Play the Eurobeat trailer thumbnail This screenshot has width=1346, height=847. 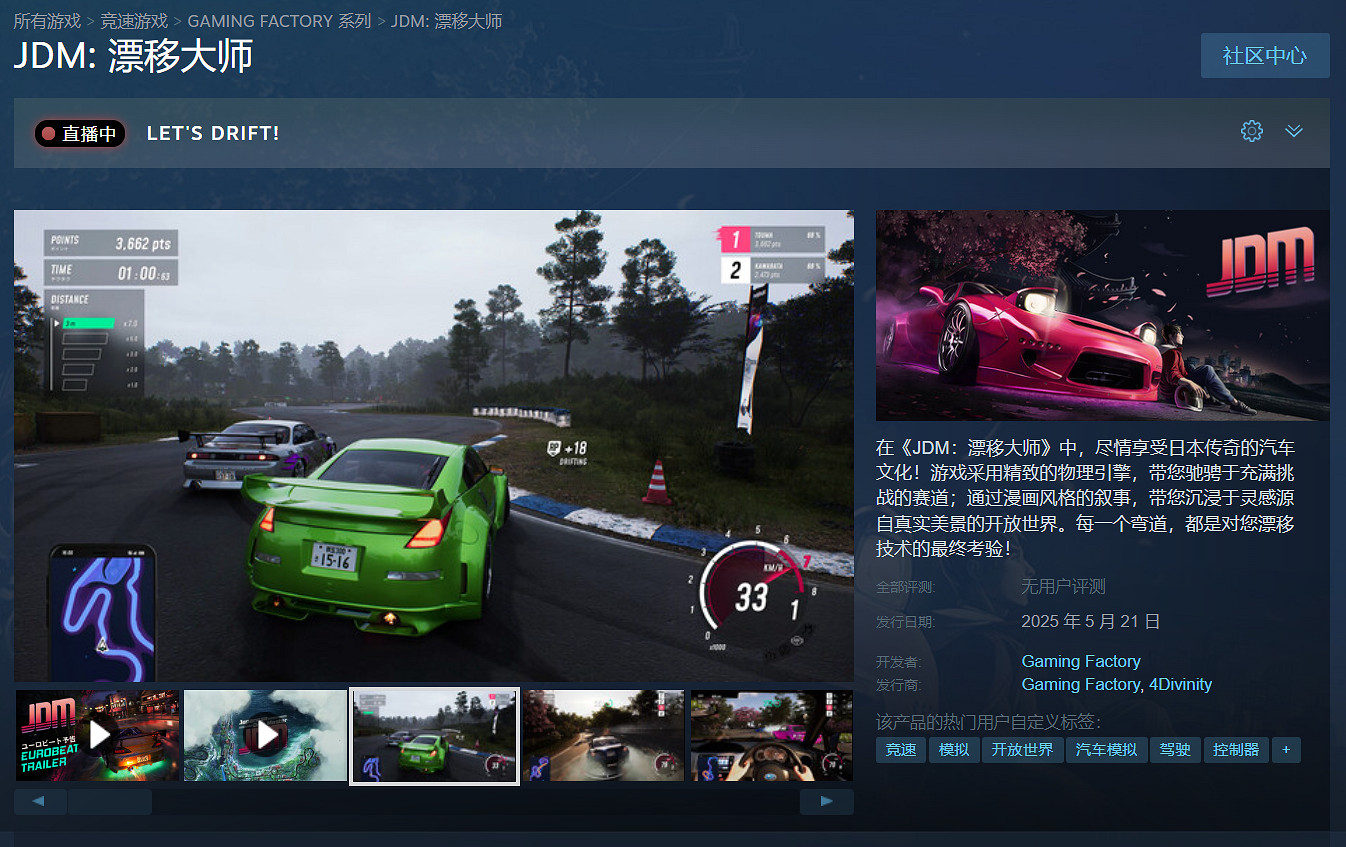pyautogui.click(x=98, y=735)
